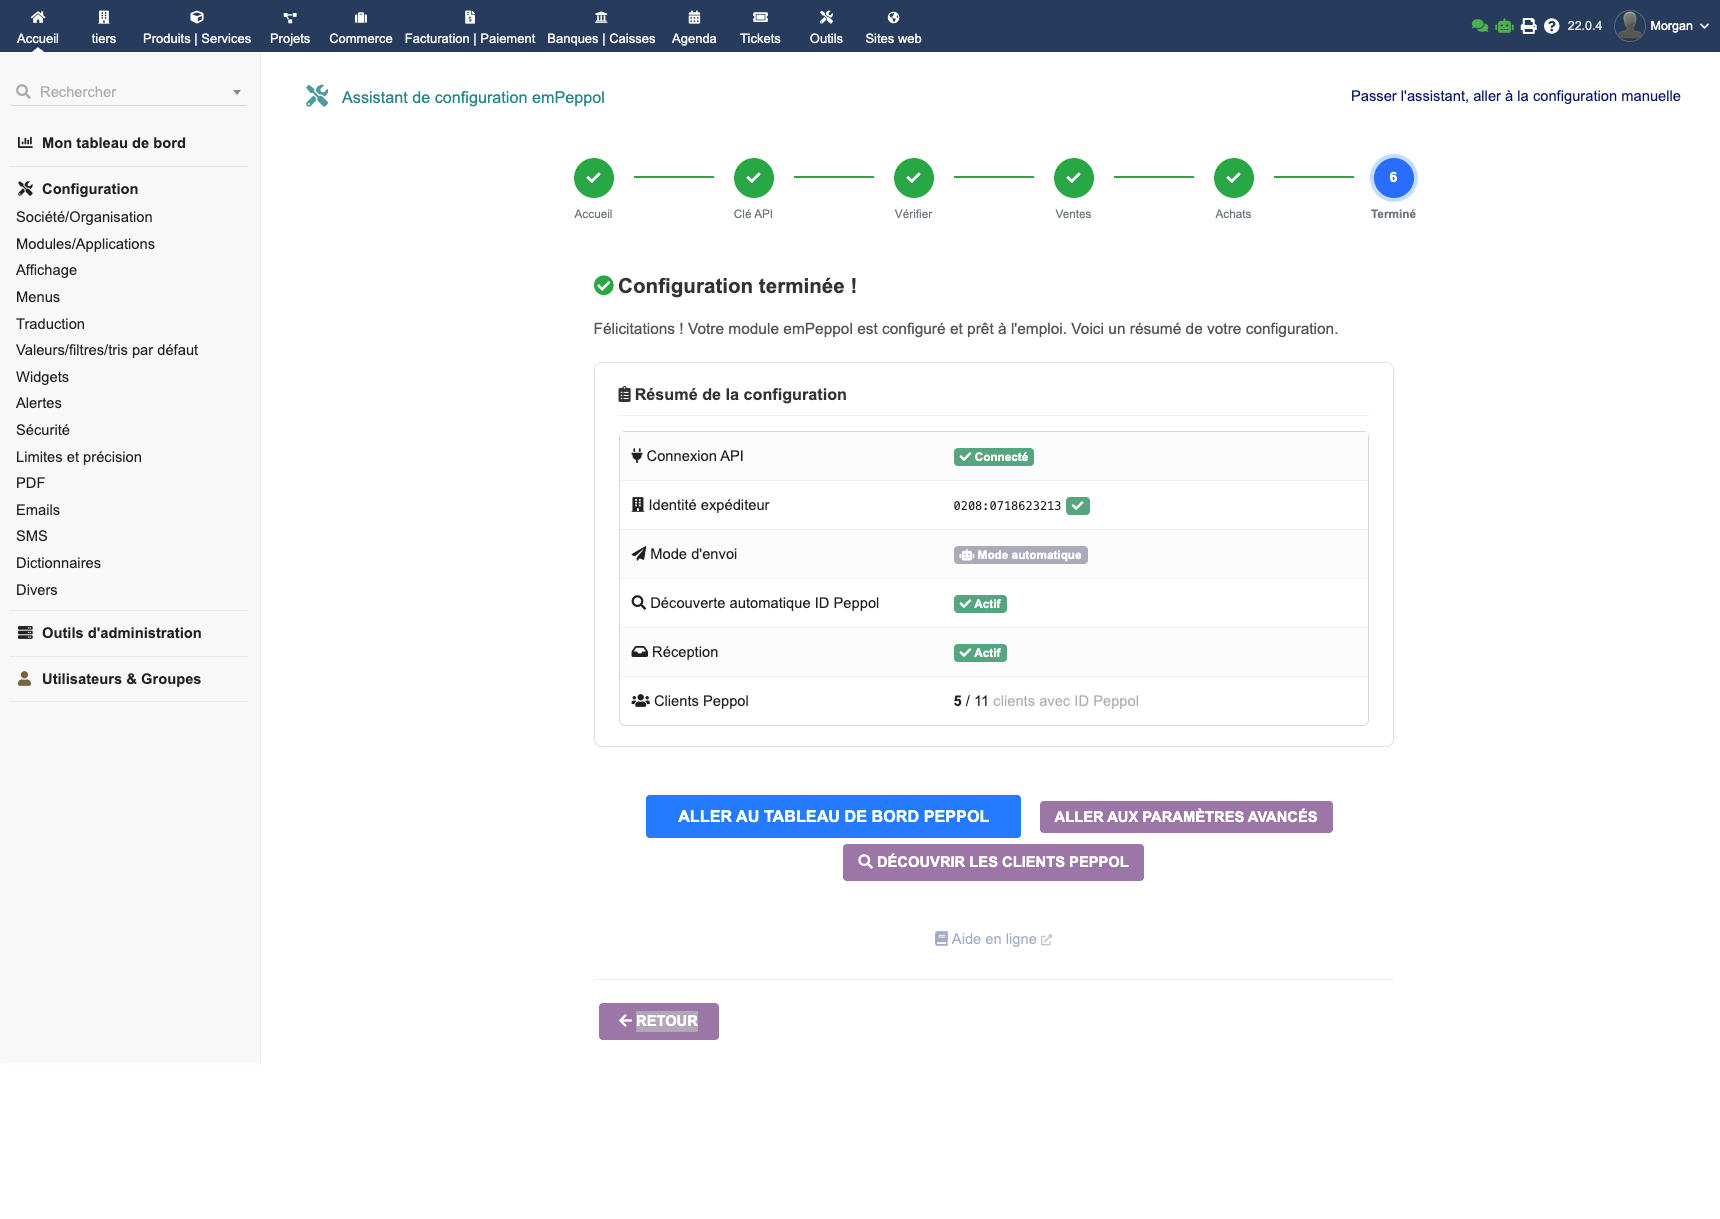Open the Agenda calendar icon

point(694,17)
